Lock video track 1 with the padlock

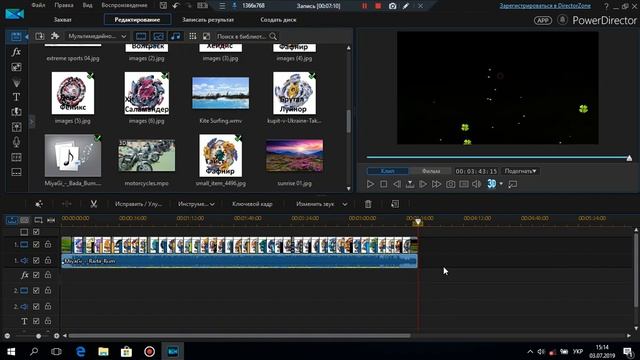coord(48,244)
